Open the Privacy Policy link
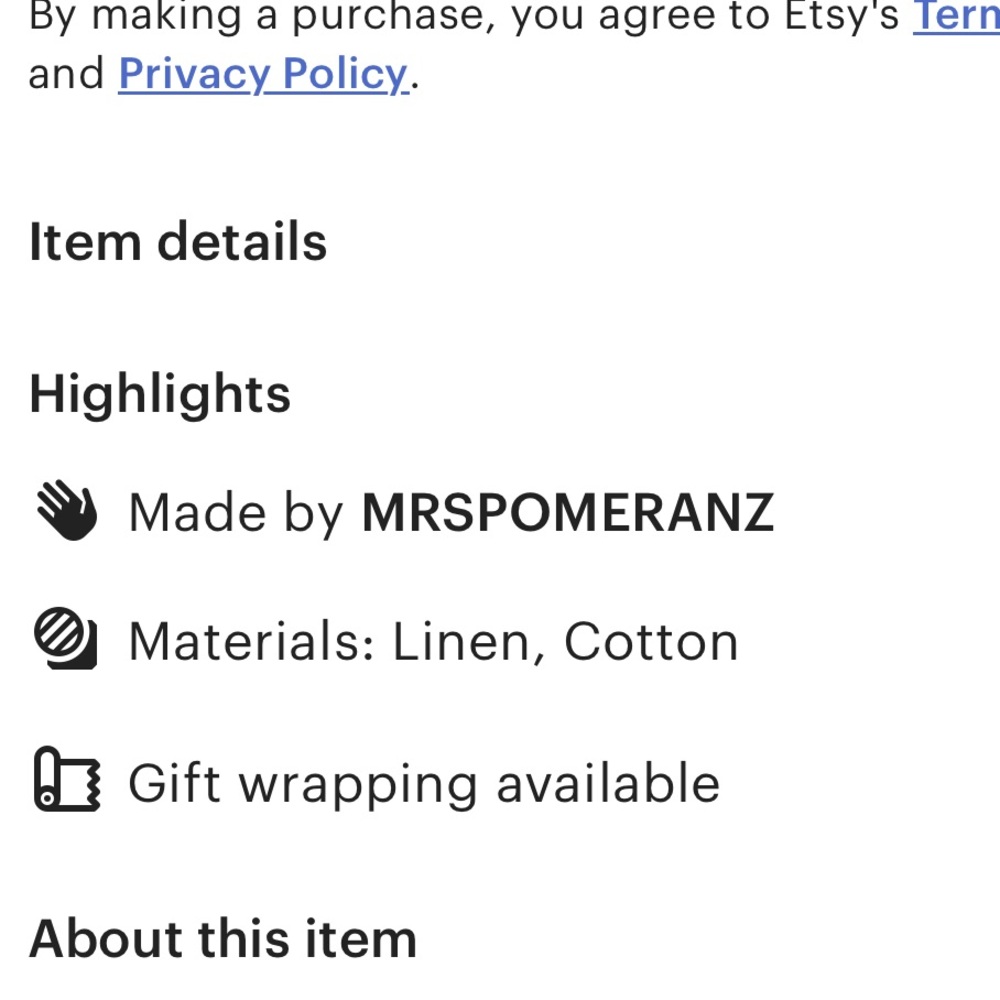This screenshot has width=1000, height=1000. 263,75
